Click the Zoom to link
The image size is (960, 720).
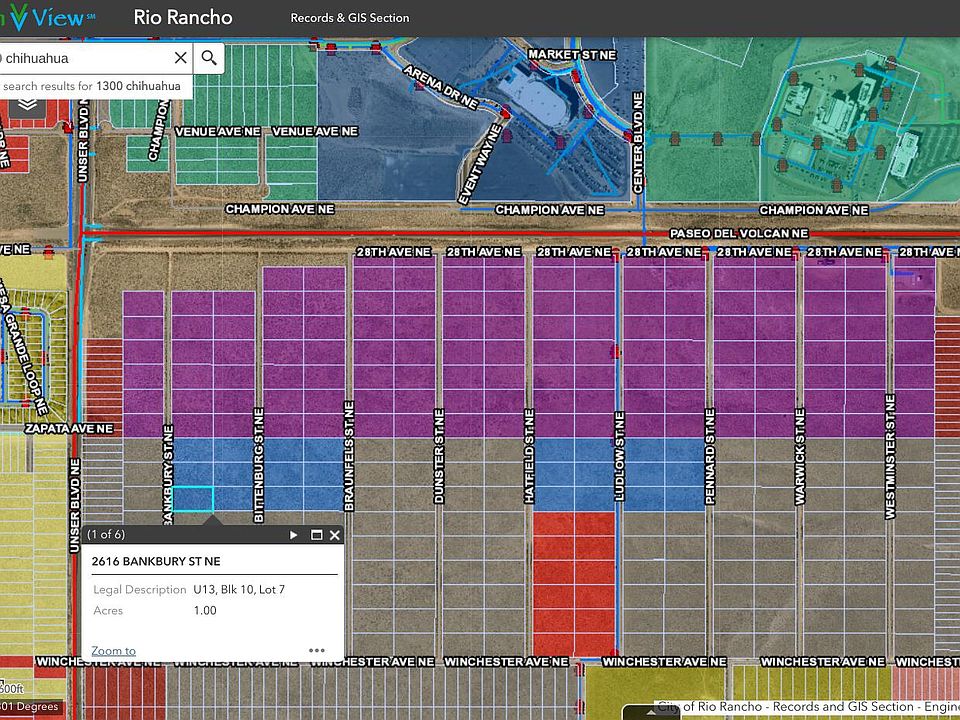pyautogui.click(x=113, y=651)
